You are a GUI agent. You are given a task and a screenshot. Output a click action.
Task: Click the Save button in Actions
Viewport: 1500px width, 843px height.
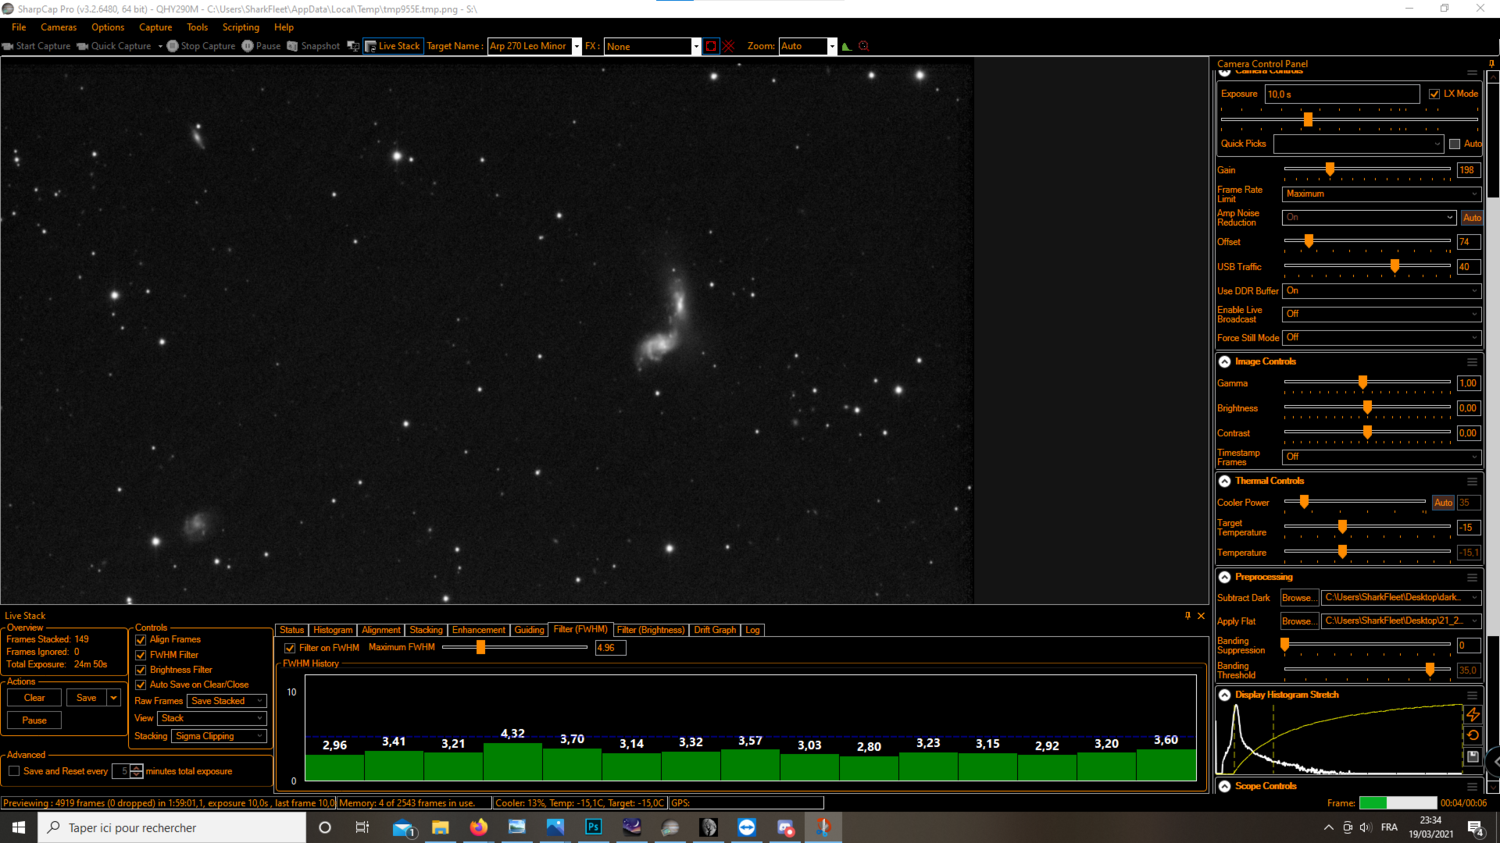(x=86, y=698)
